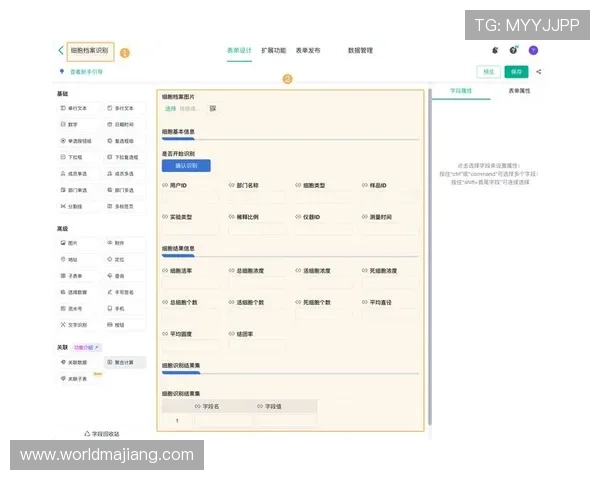Switch to 数据管理 tab
This screenshot has height=480, width=600.
[360, 51]
